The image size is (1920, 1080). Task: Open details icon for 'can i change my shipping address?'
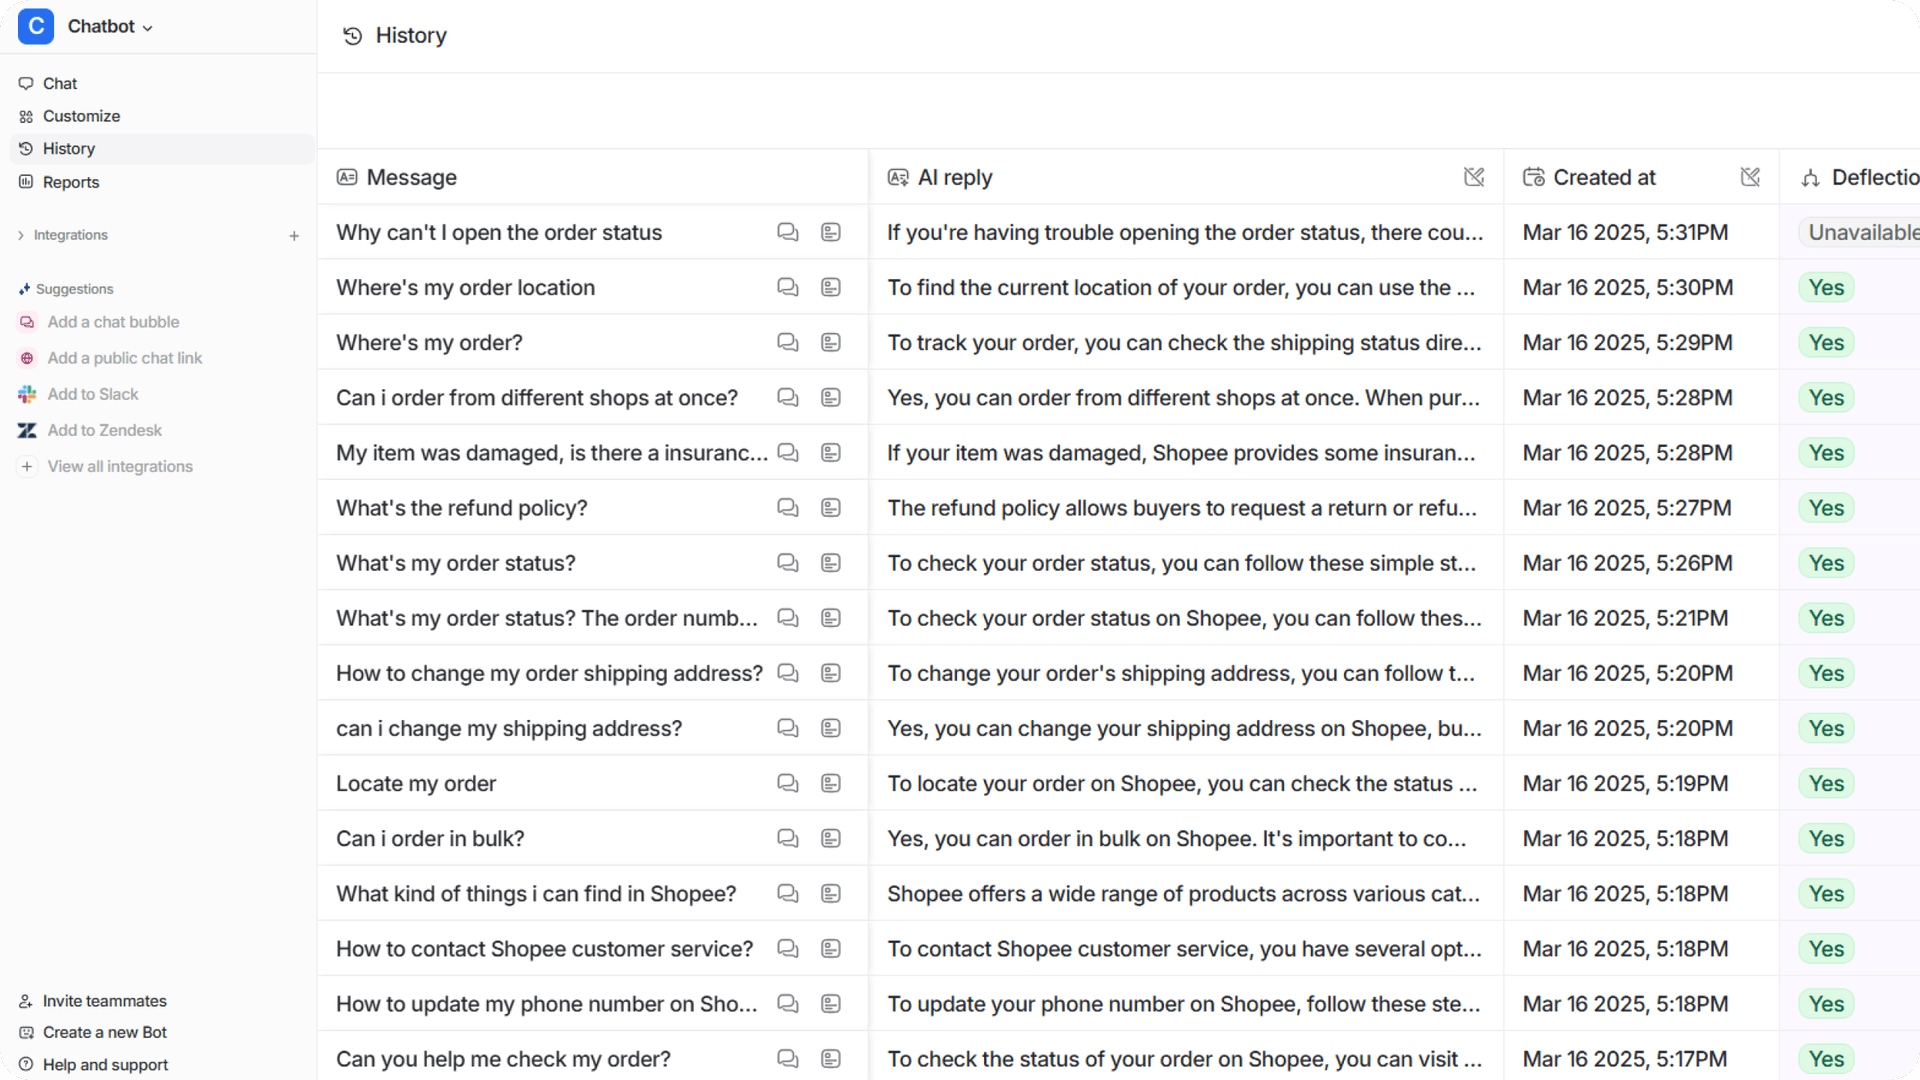pyautogui.click(x=831, y=728)
